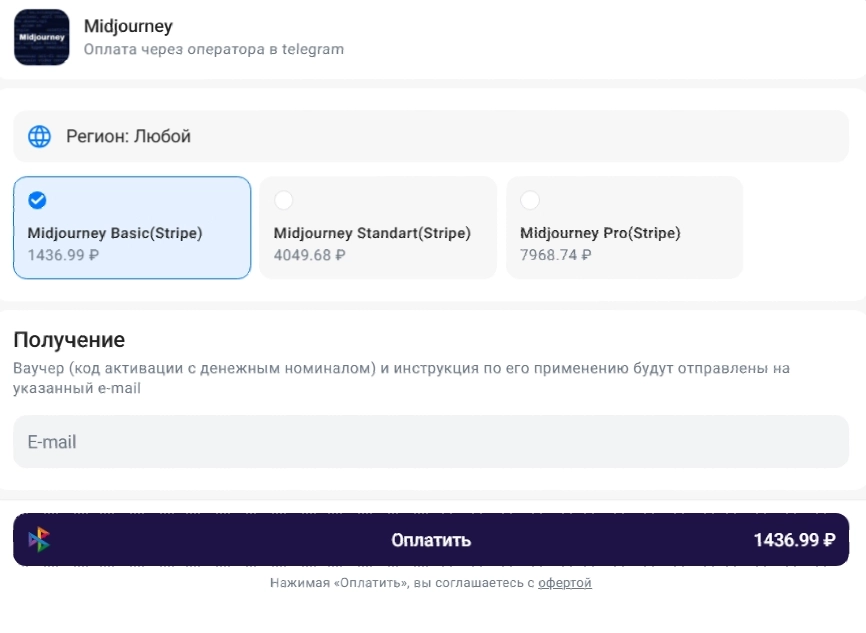
Task: Click the 1436.99 ₽ total on pay button
Action: click(x=794, y=540)
